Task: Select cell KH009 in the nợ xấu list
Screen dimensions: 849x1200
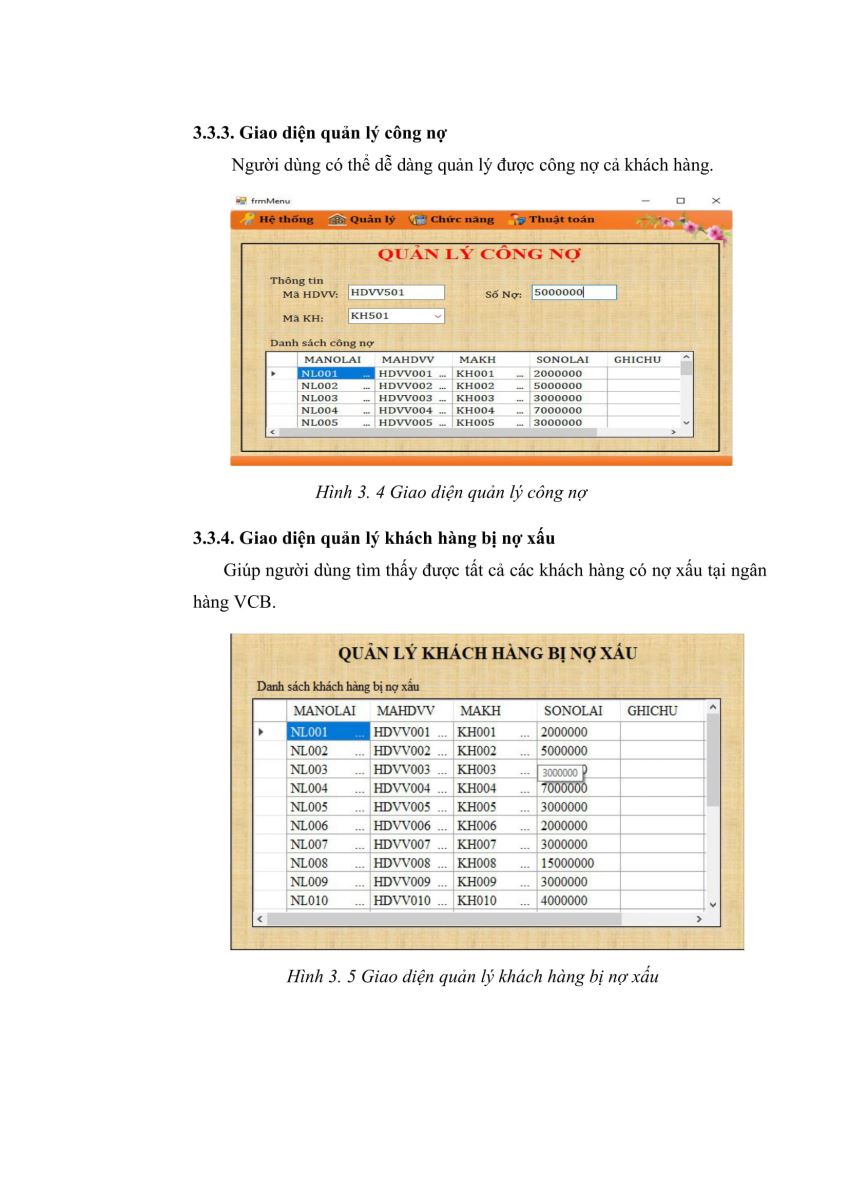Action: tap(494, 882)
